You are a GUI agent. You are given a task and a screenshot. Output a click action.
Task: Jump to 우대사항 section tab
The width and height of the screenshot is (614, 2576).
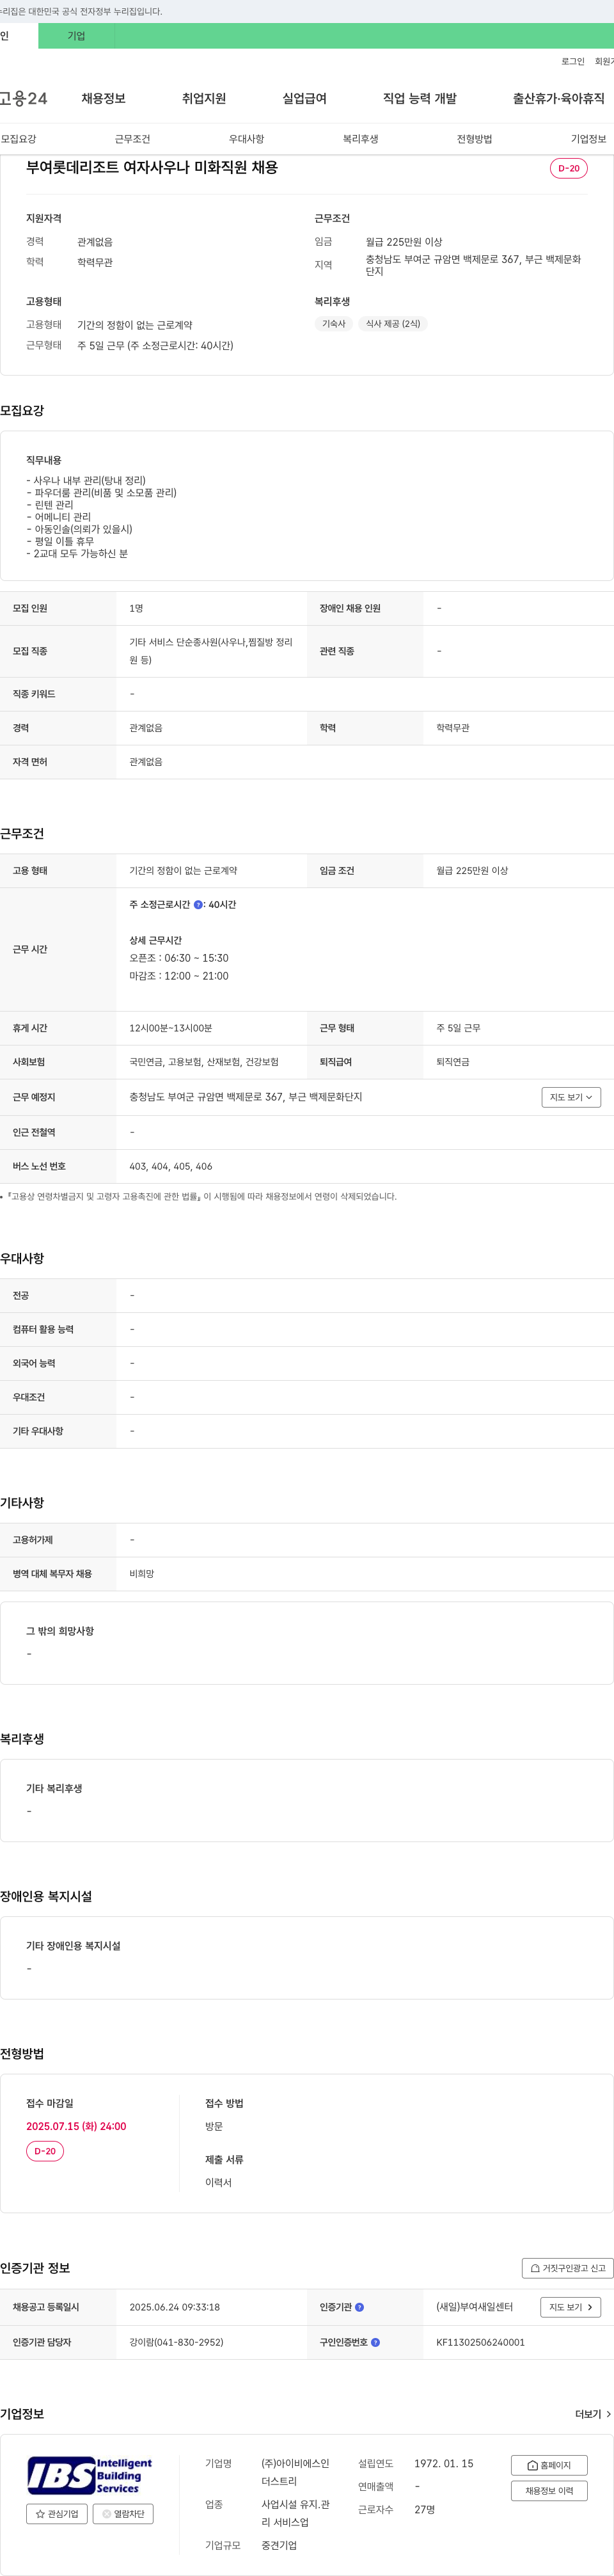pos(246,139)
